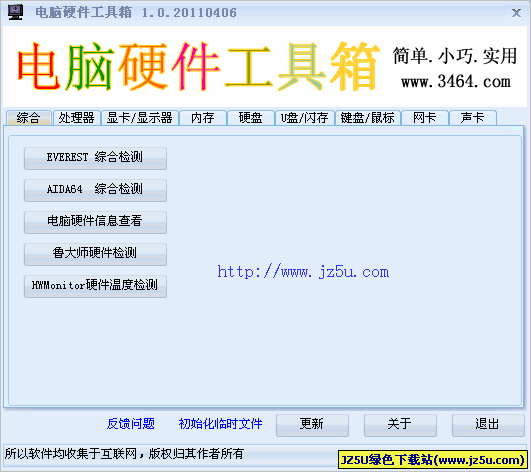Launch EVEREST 综合检测
This screenshot has height=472, width=531.
point(95,158)
